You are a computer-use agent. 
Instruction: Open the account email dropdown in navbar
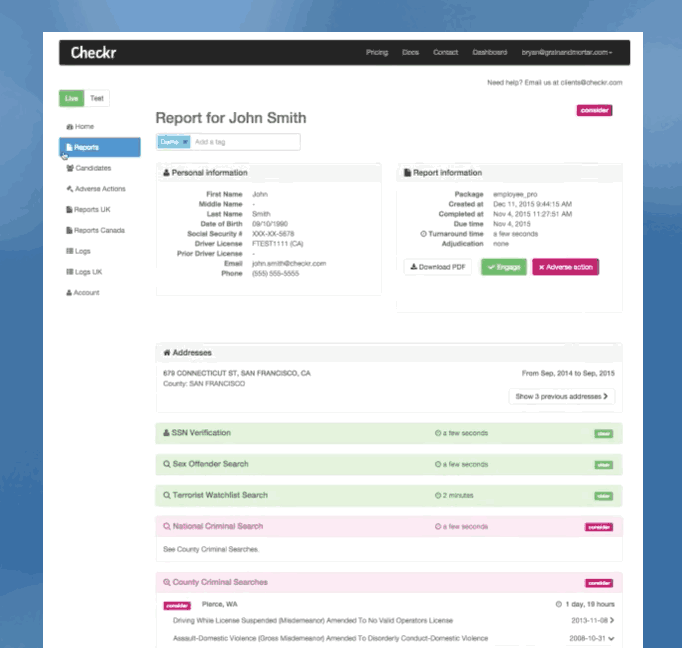coord(567,52)
